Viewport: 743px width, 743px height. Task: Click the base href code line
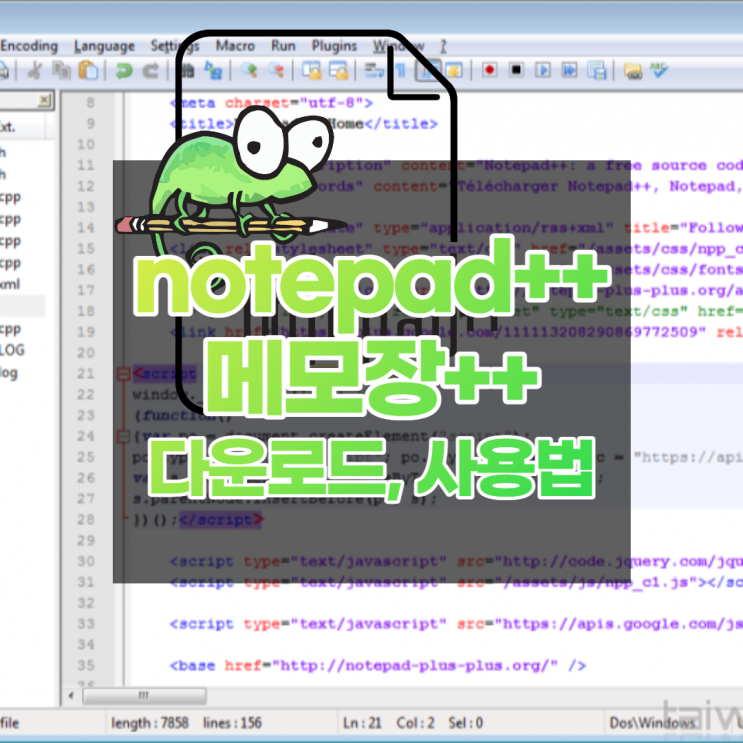coord(378,666)
